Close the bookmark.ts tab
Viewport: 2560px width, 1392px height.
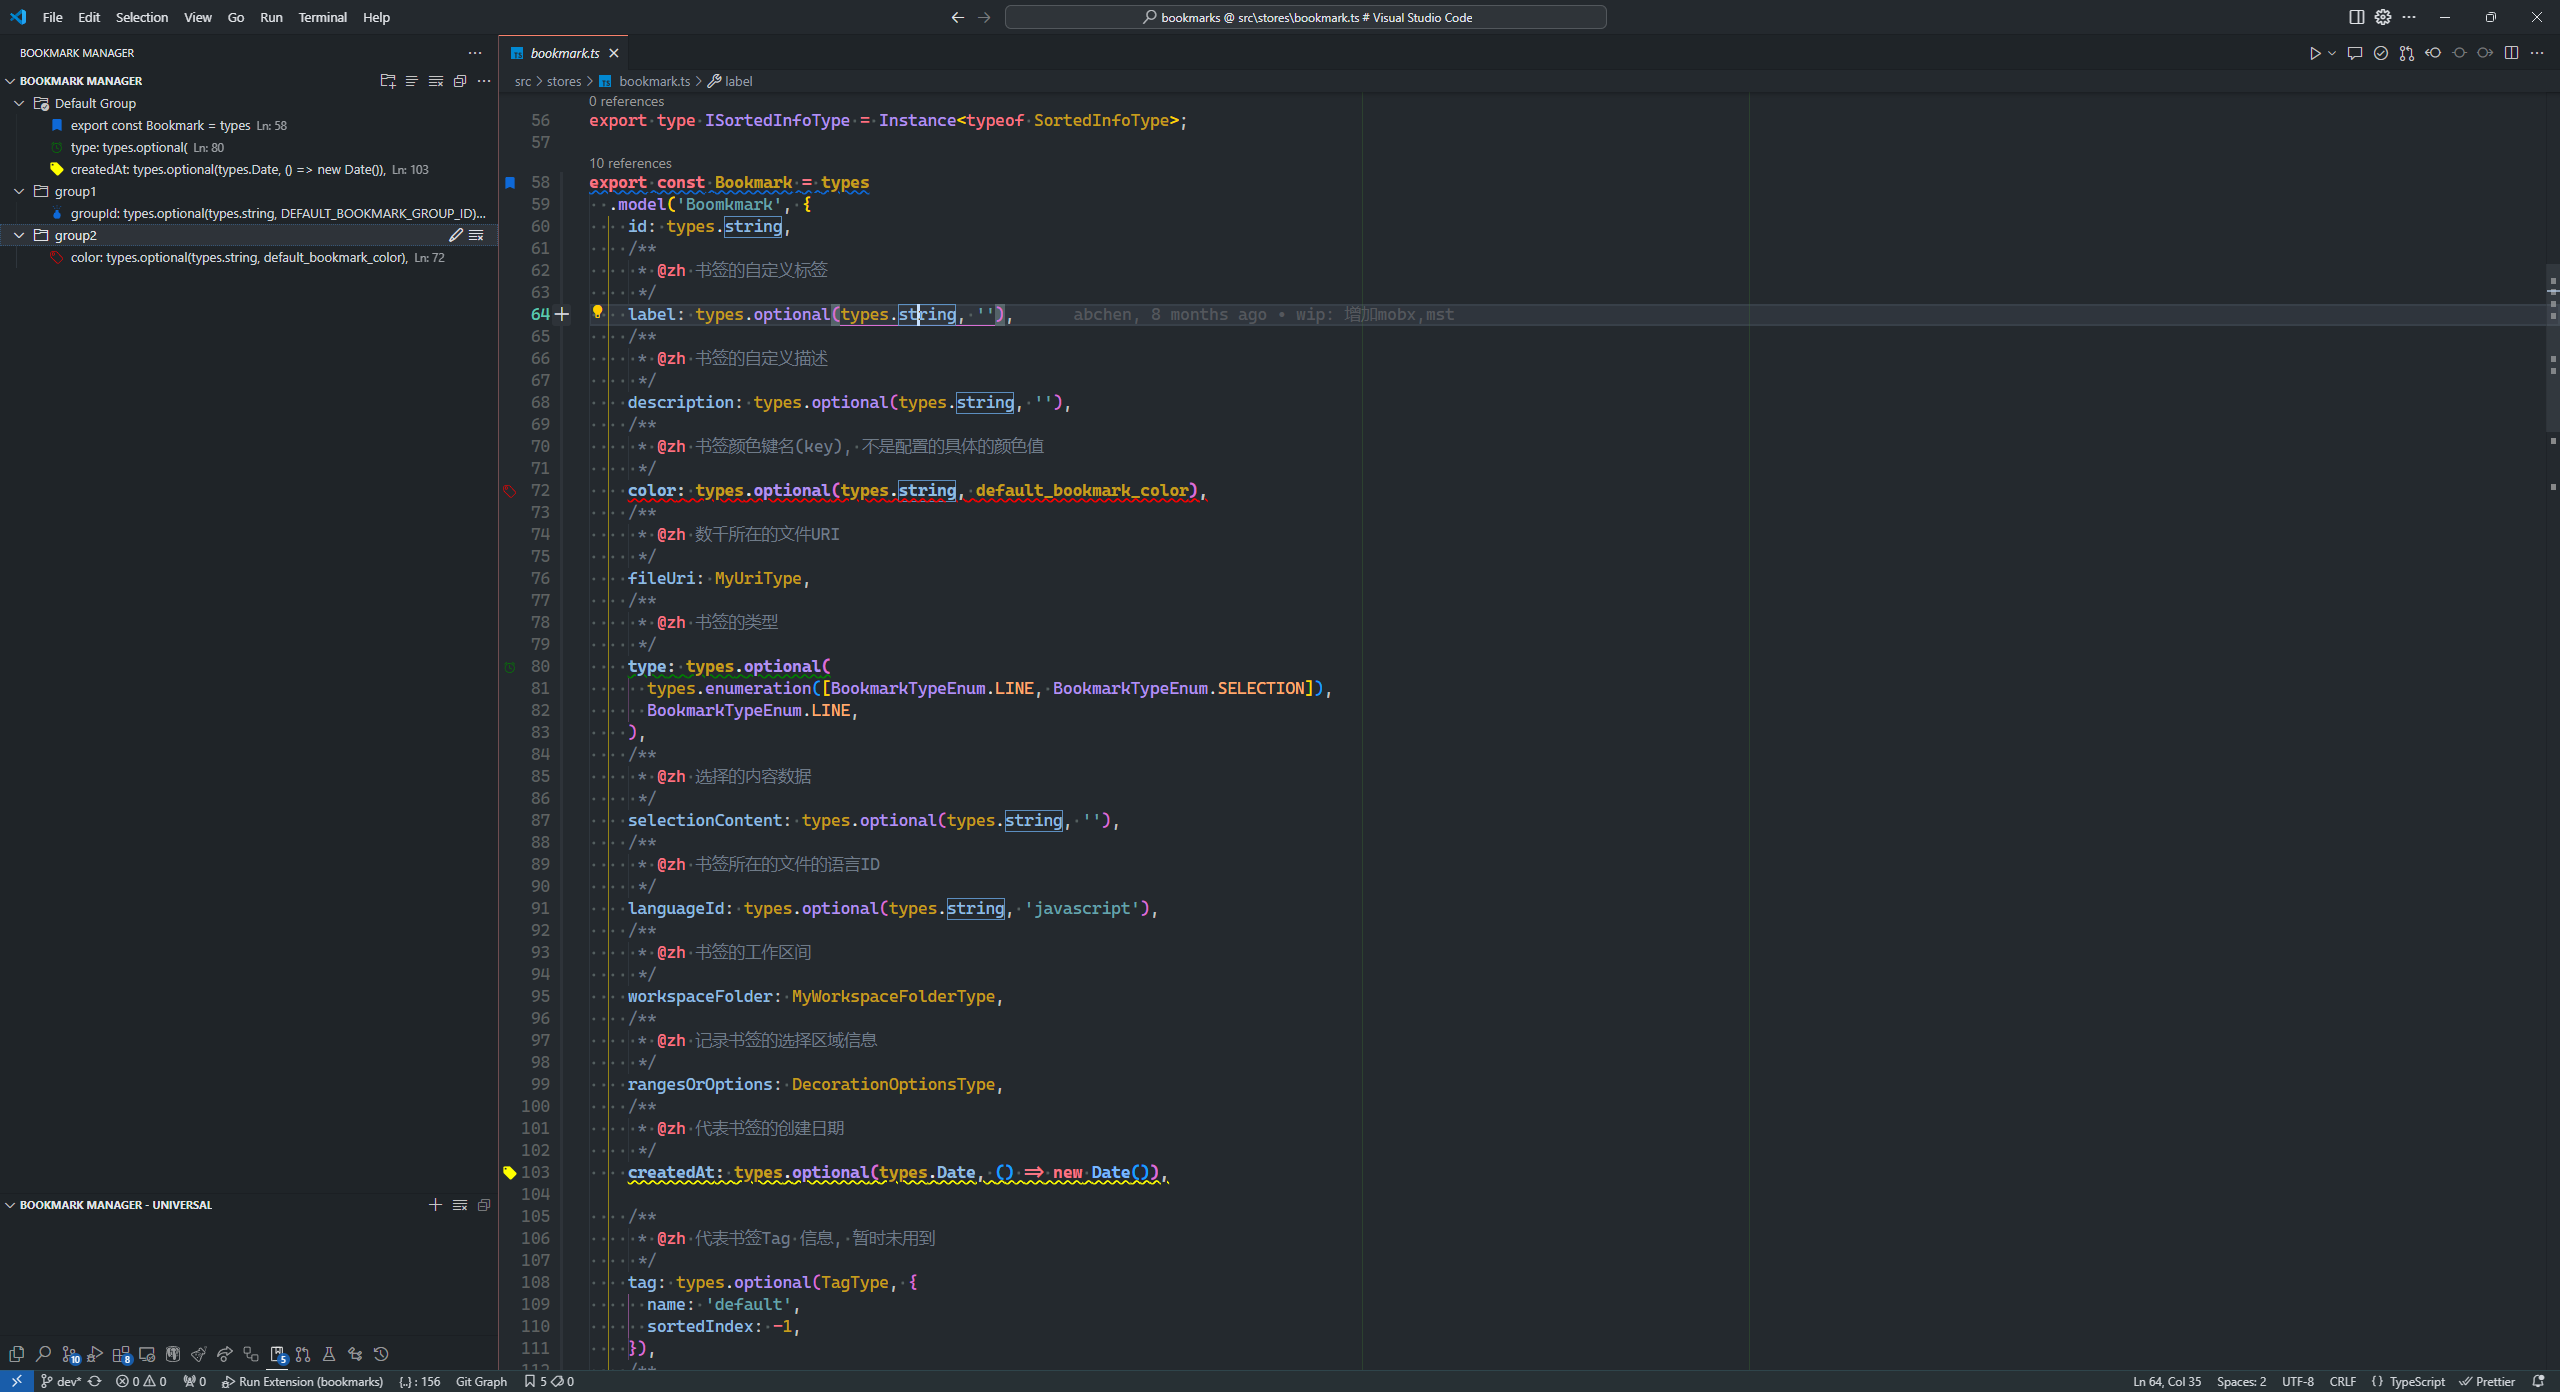pos(614,53)
